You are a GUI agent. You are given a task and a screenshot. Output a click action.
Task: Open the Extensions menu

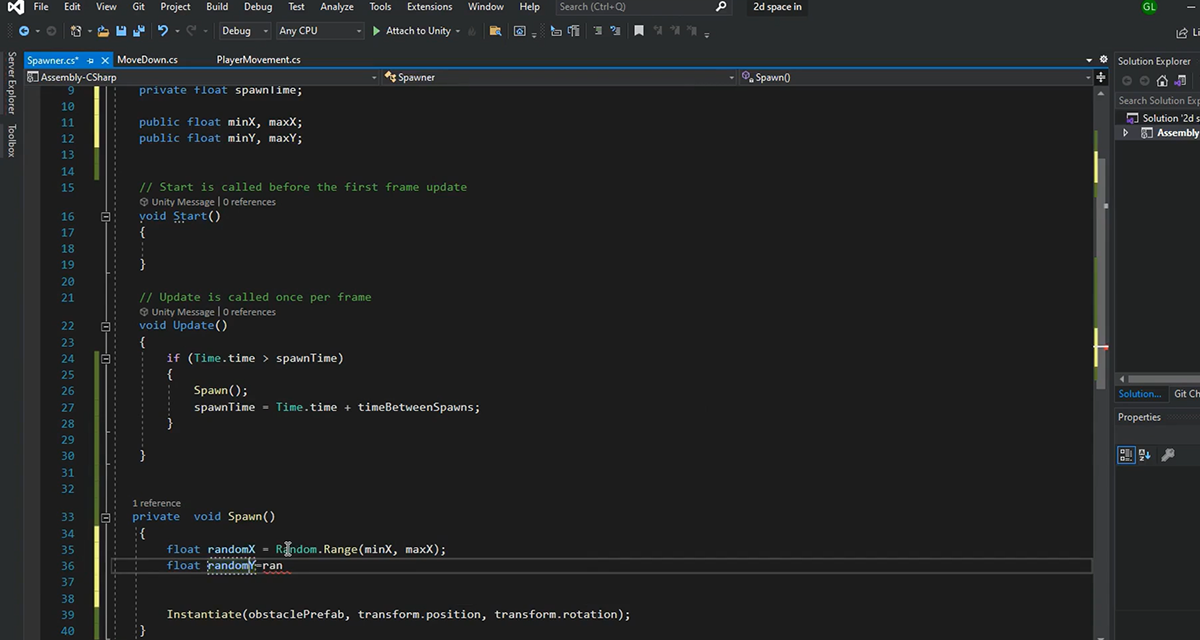click(429, 7)
